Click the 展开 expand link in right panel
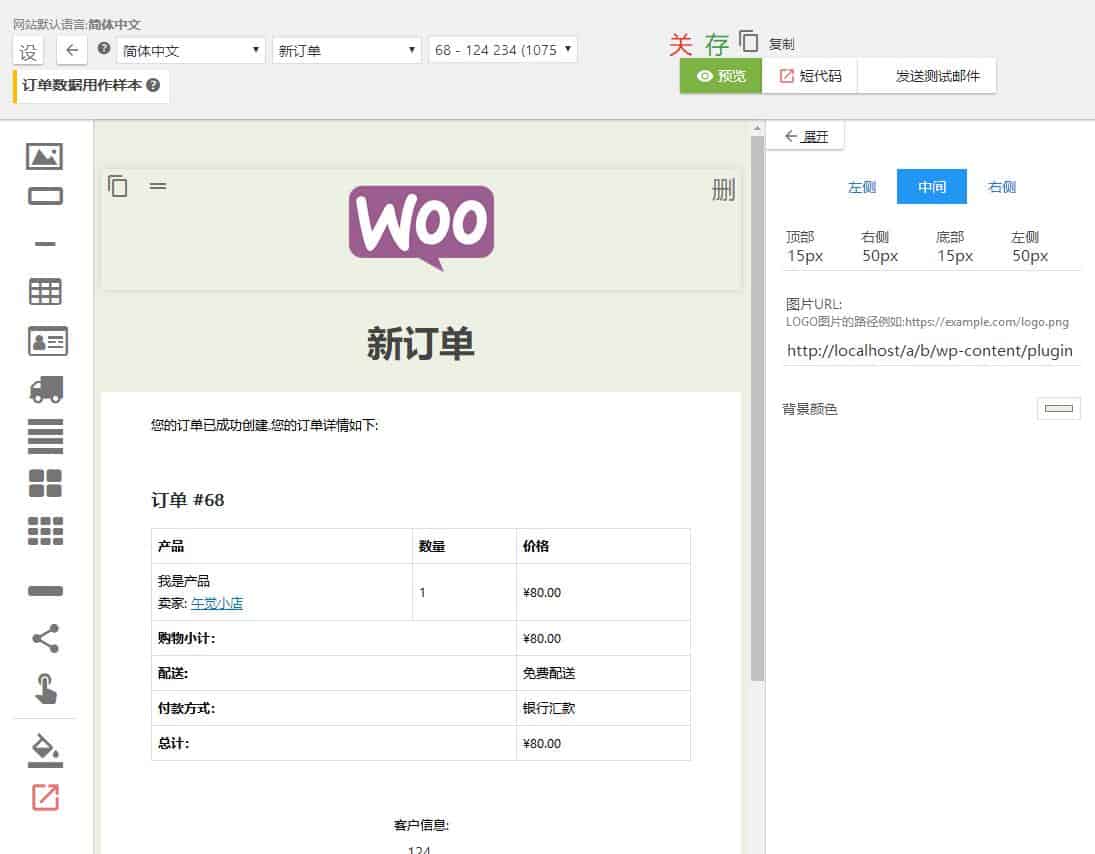 [x=807, y=136]
